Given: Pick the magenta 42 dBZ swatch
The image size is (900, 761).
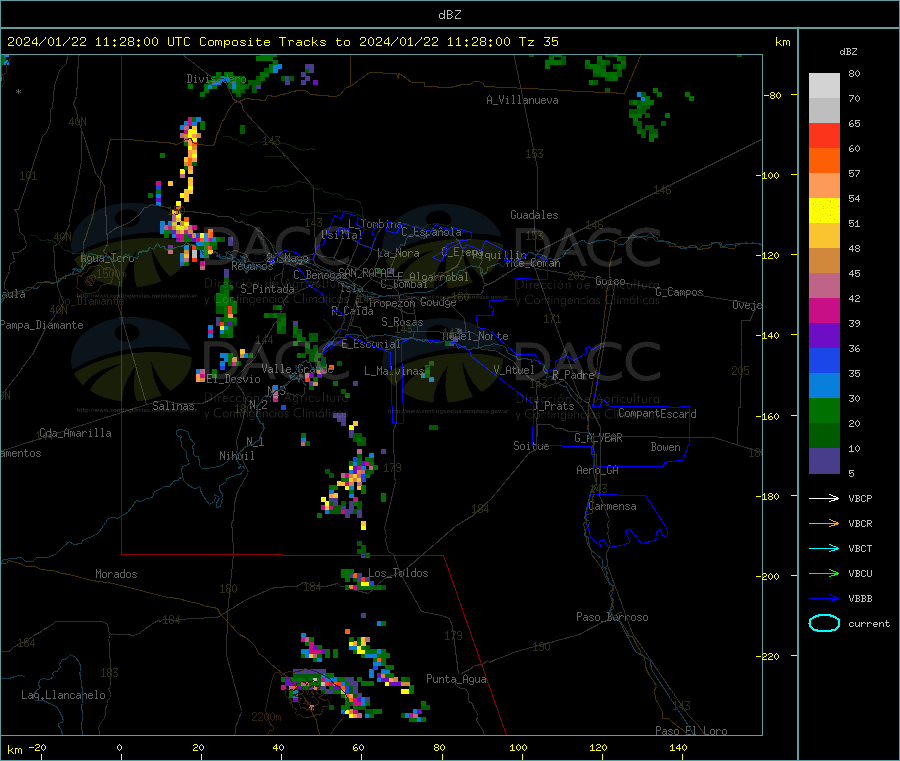Looking at the screenshot, I should pyautogui.click(x=824, y=311).
